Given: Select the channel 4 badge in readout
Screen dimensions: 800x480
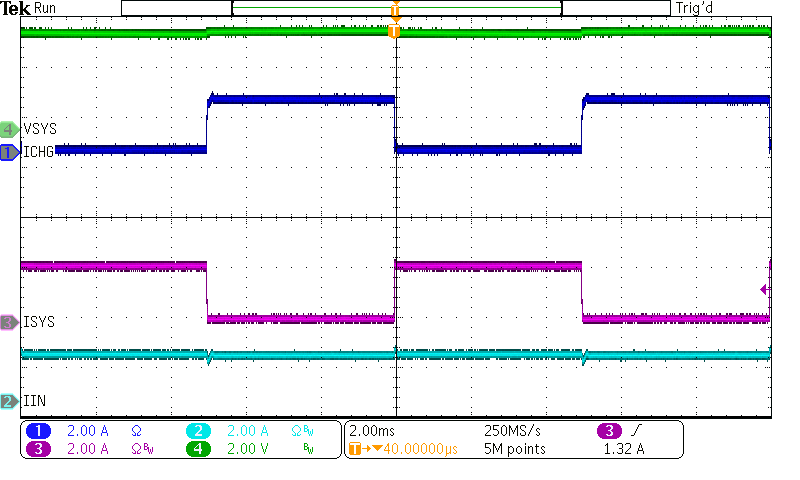Looking at the screenshot, I should pyautogui.click(x=199, y=449).
